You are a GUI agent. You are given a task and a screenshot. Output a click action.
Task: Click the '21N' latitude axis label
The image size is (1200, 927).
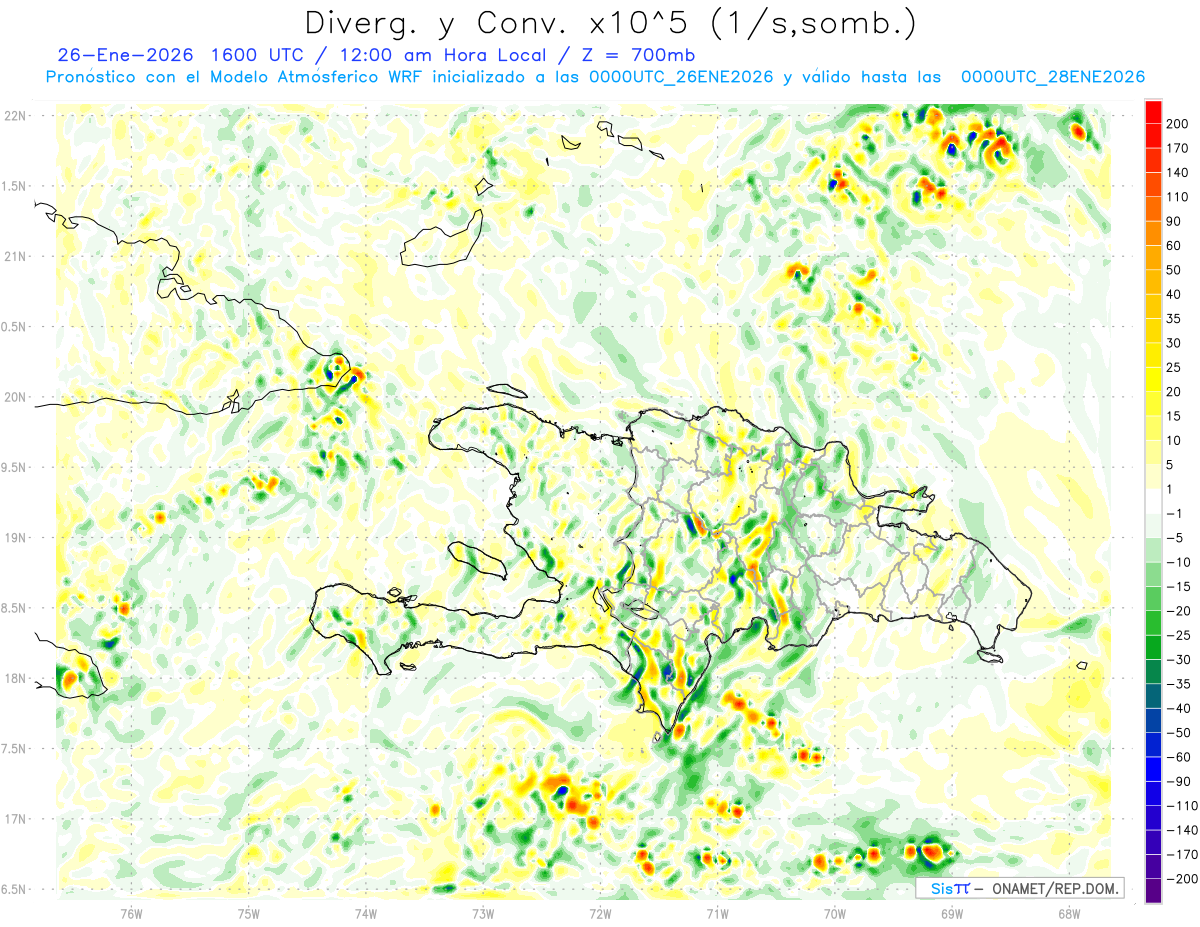click(x=15, y=256)
